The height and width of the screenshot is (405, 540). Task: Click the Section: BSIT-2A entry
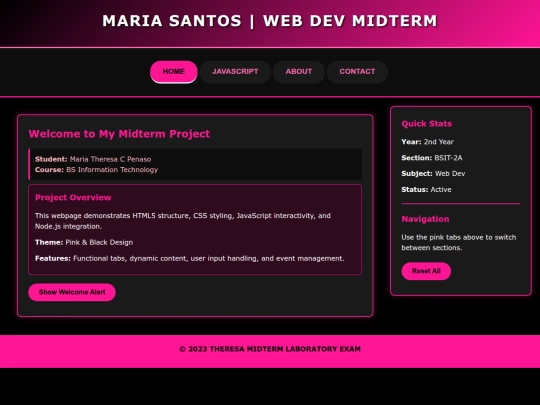click(x=432, y=158)
